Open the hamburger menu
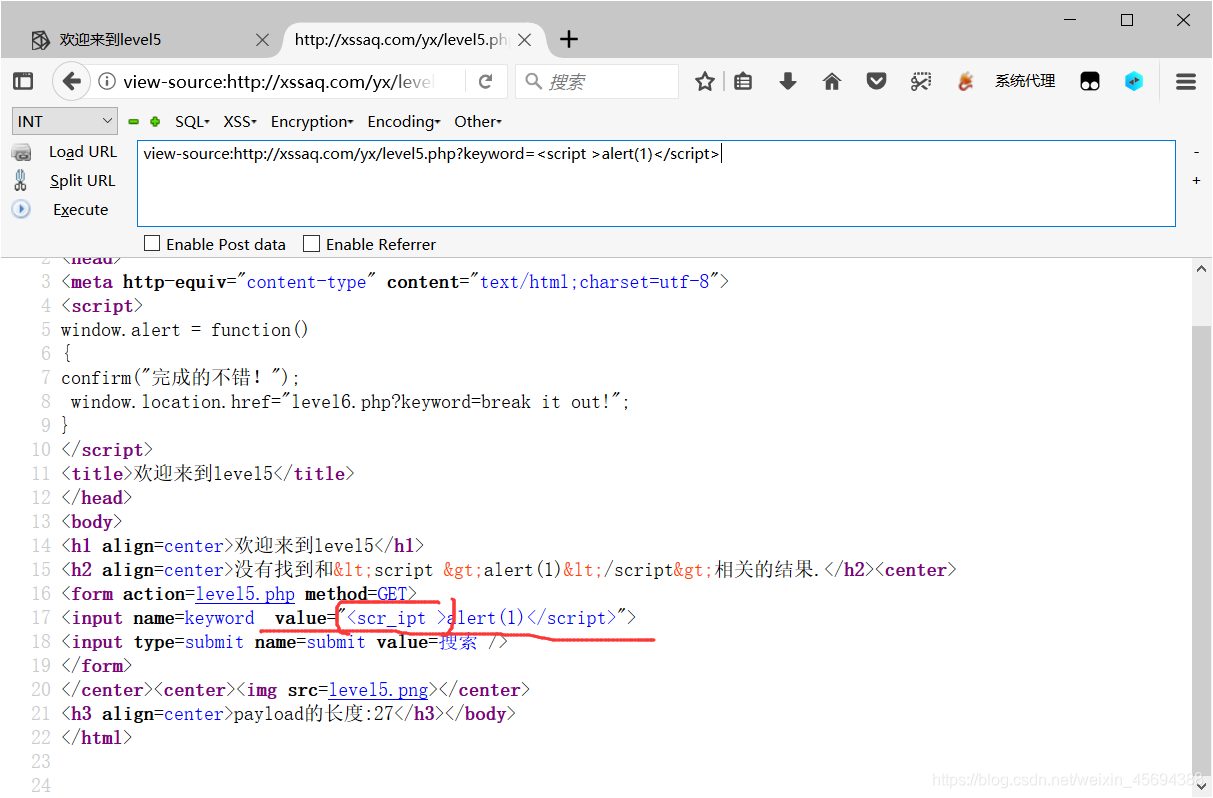This screenshot has width=1213, height=798. tap(1186, 82)
